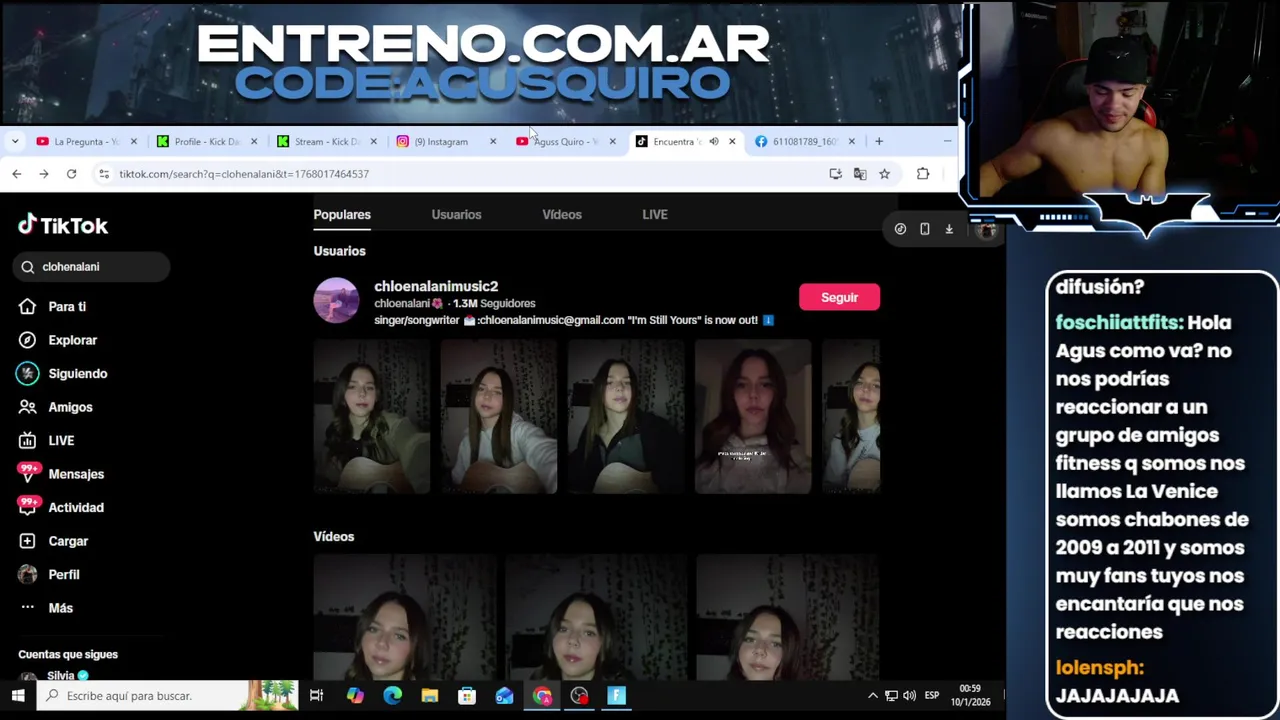Viewport: 1280px width, 720px height.
Task: Open fourth captioned thumbnail under chloenalanimusic2
Action: (753, 416)
